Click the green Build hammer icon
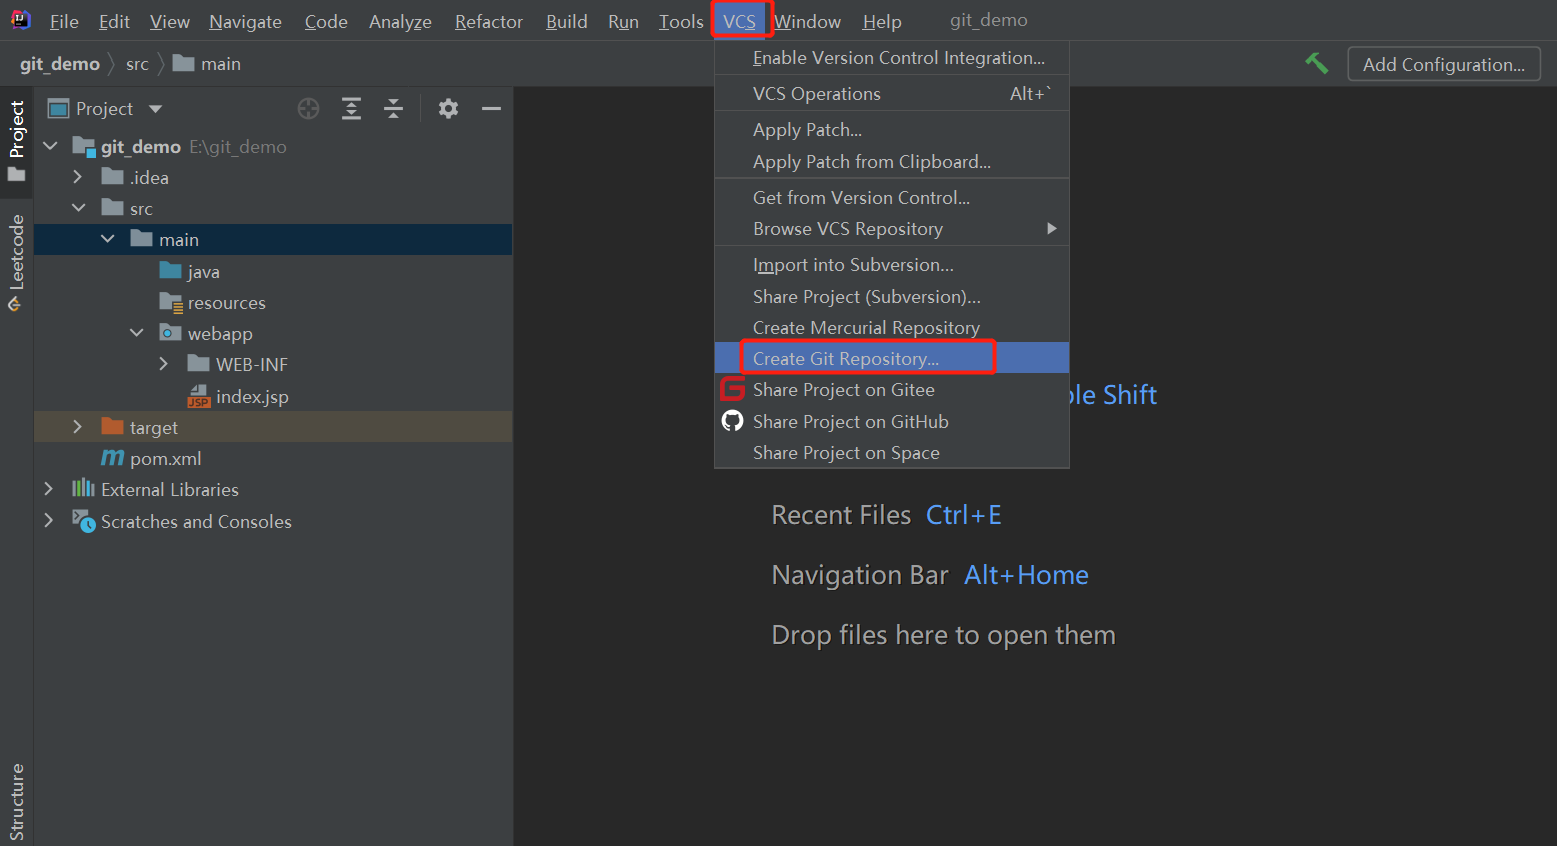 tap(1317, 64)
